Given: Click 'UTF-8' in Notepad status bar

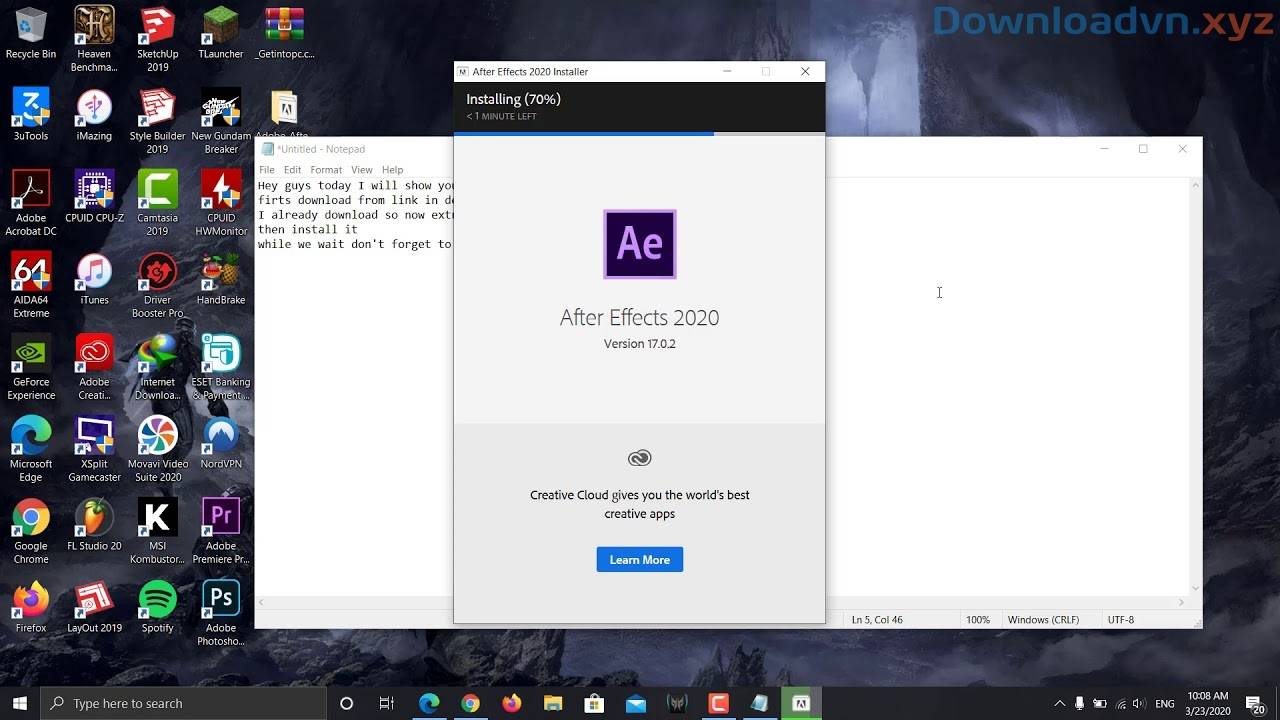Looking at the screenshot, I should (1121, 620).
